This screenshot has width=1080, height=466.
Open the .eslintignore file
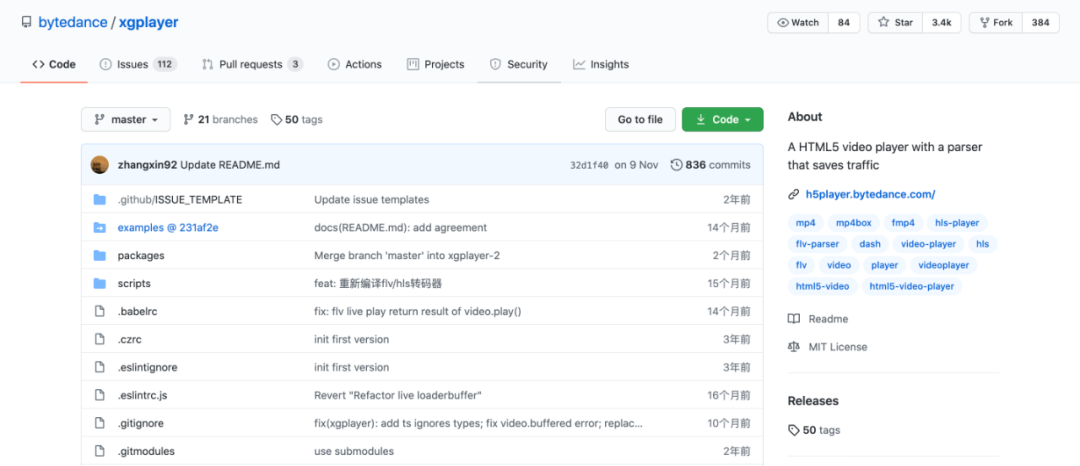coord(147,368)
